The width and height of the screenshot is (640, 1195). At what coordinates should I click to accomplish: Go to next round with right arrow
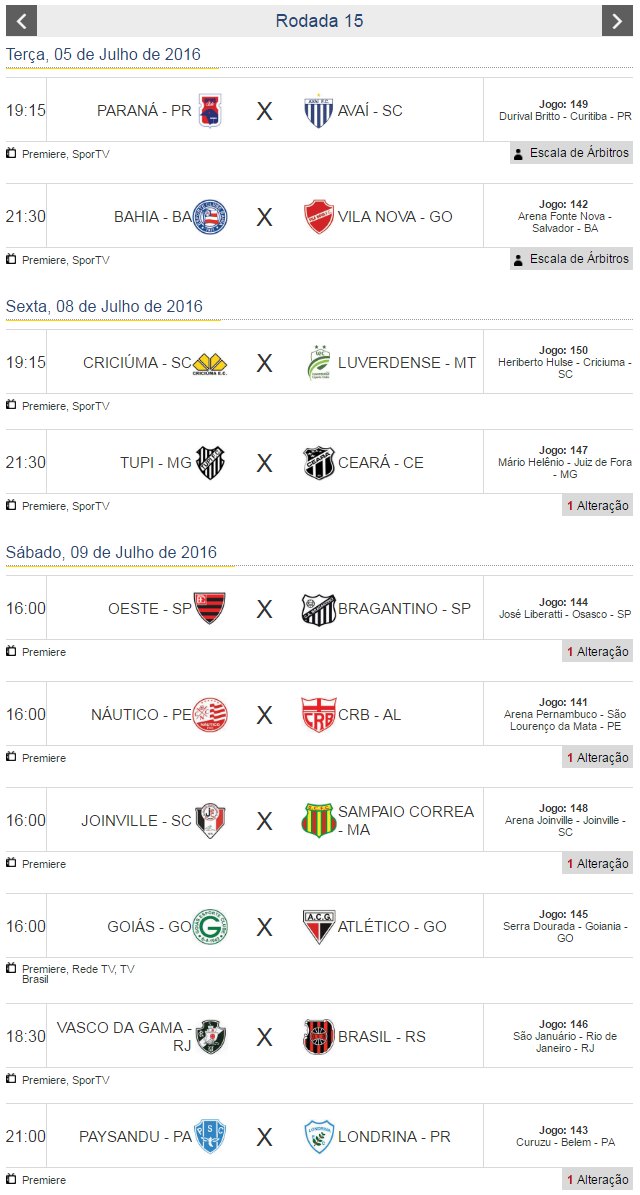click(617, 20)
